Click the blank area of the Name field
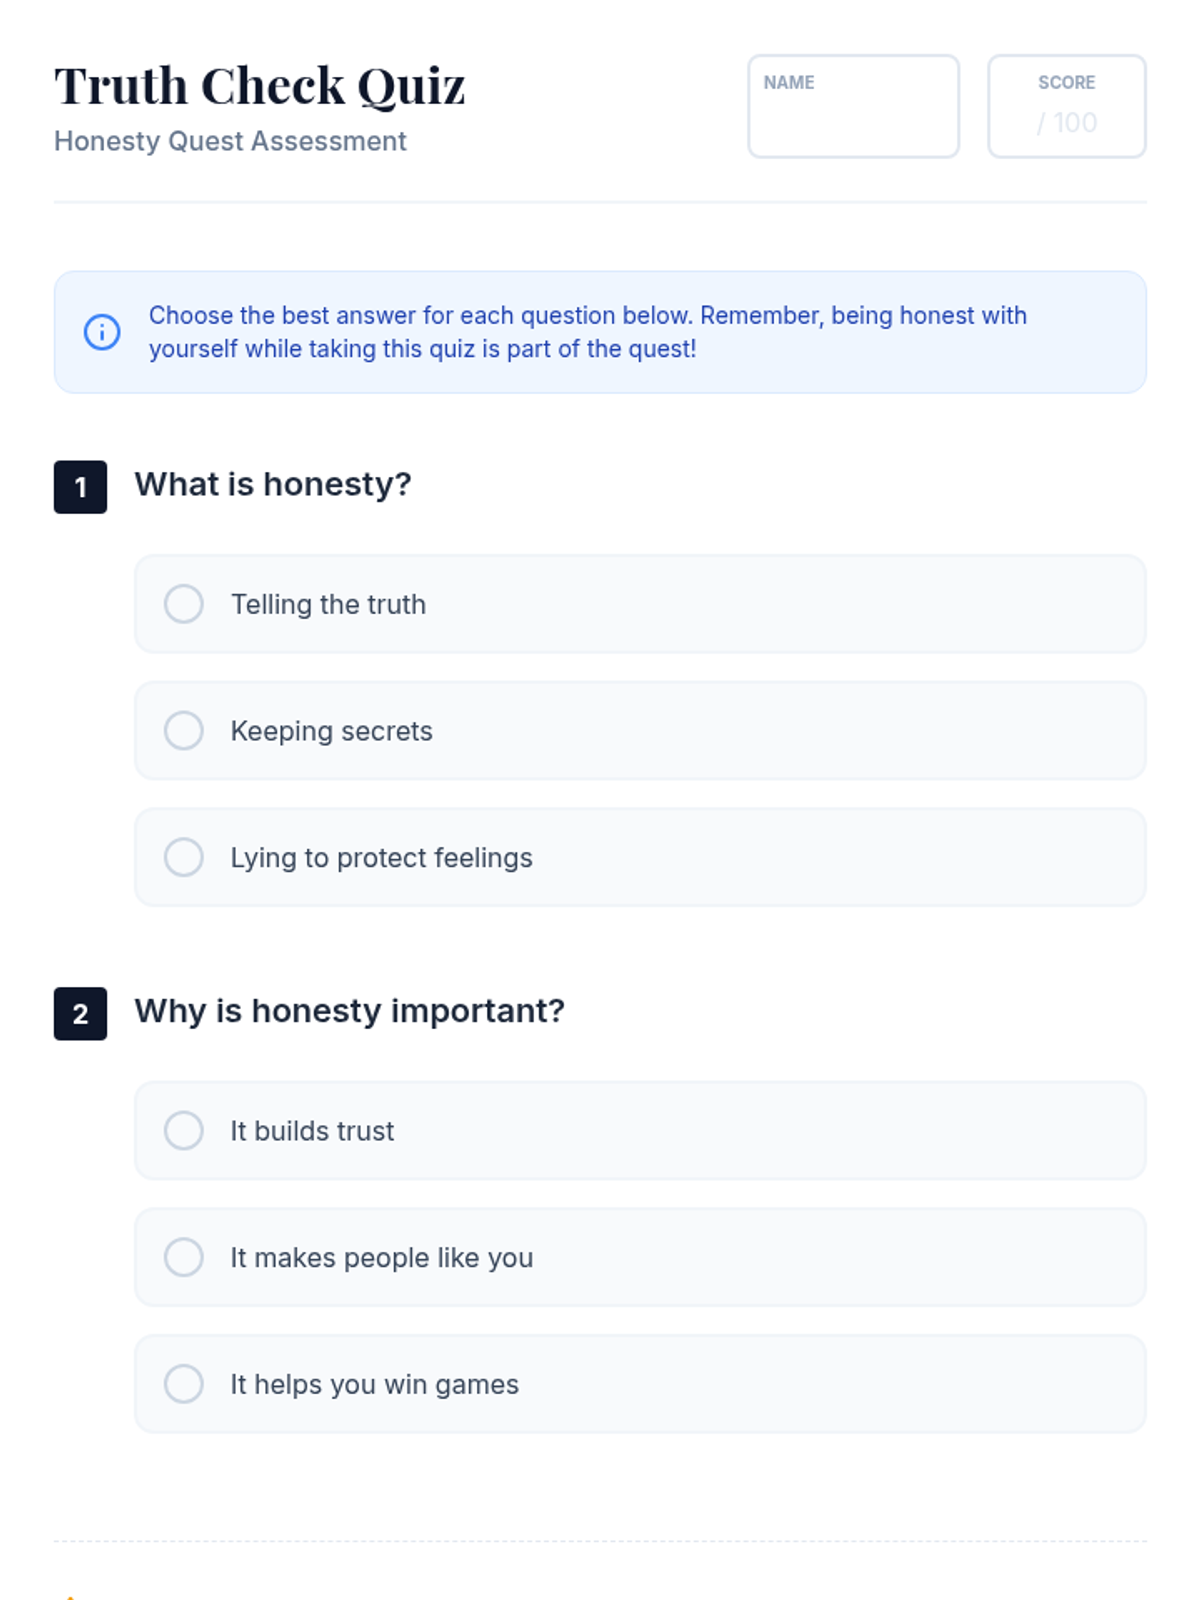Image resolution: width=1200 pixels, height=1600 pixels. coord(853,125)
